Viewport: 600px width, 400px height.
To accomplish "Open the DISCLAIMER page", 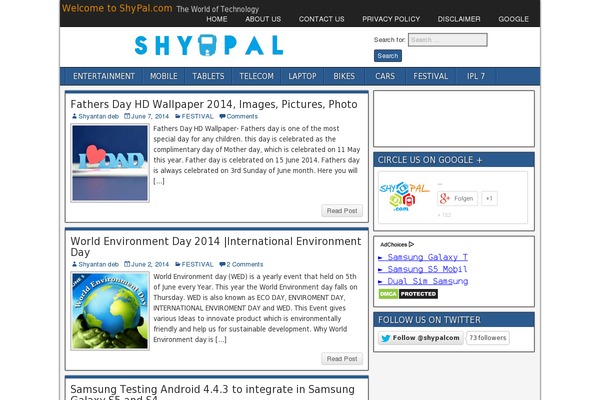I will [x=459, y=19].
